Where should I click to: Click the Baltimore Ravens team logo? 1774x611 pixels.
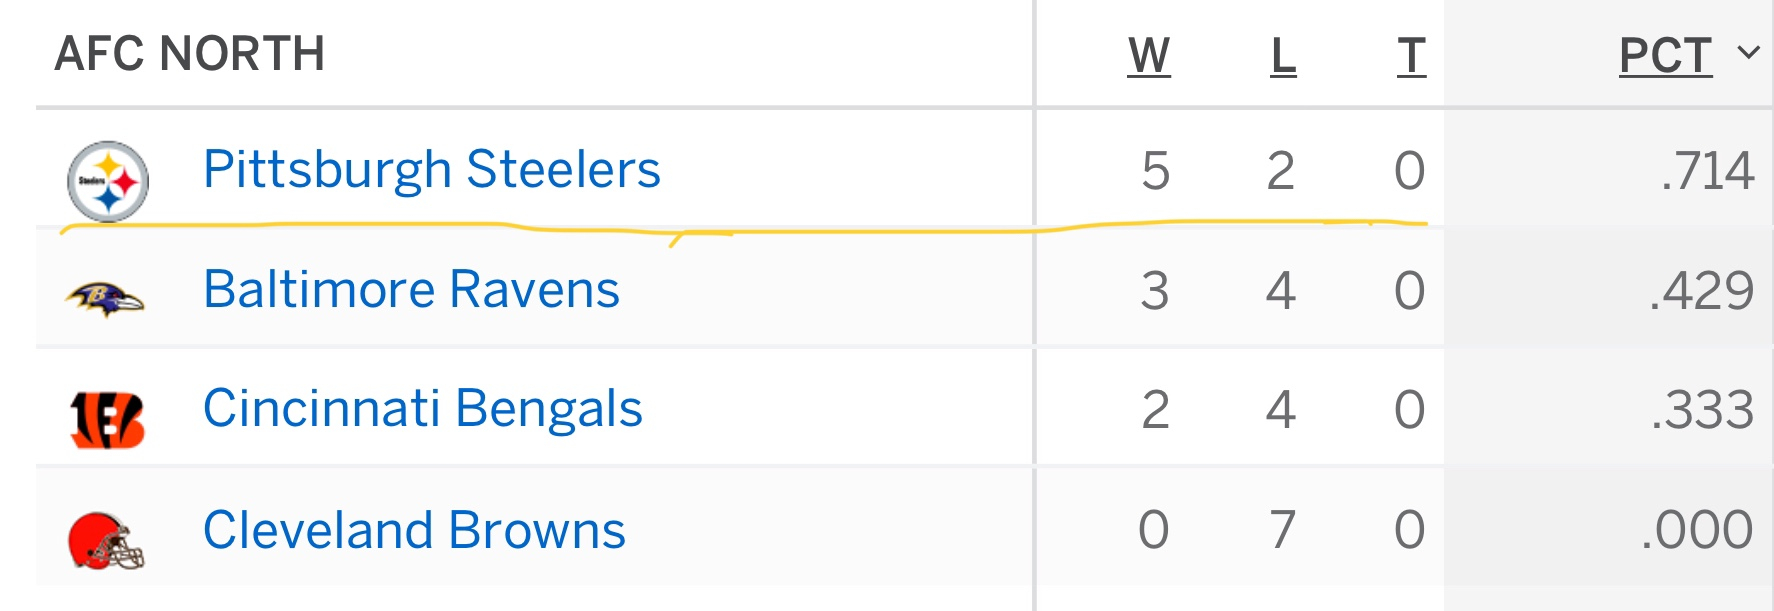pos(105,298)
